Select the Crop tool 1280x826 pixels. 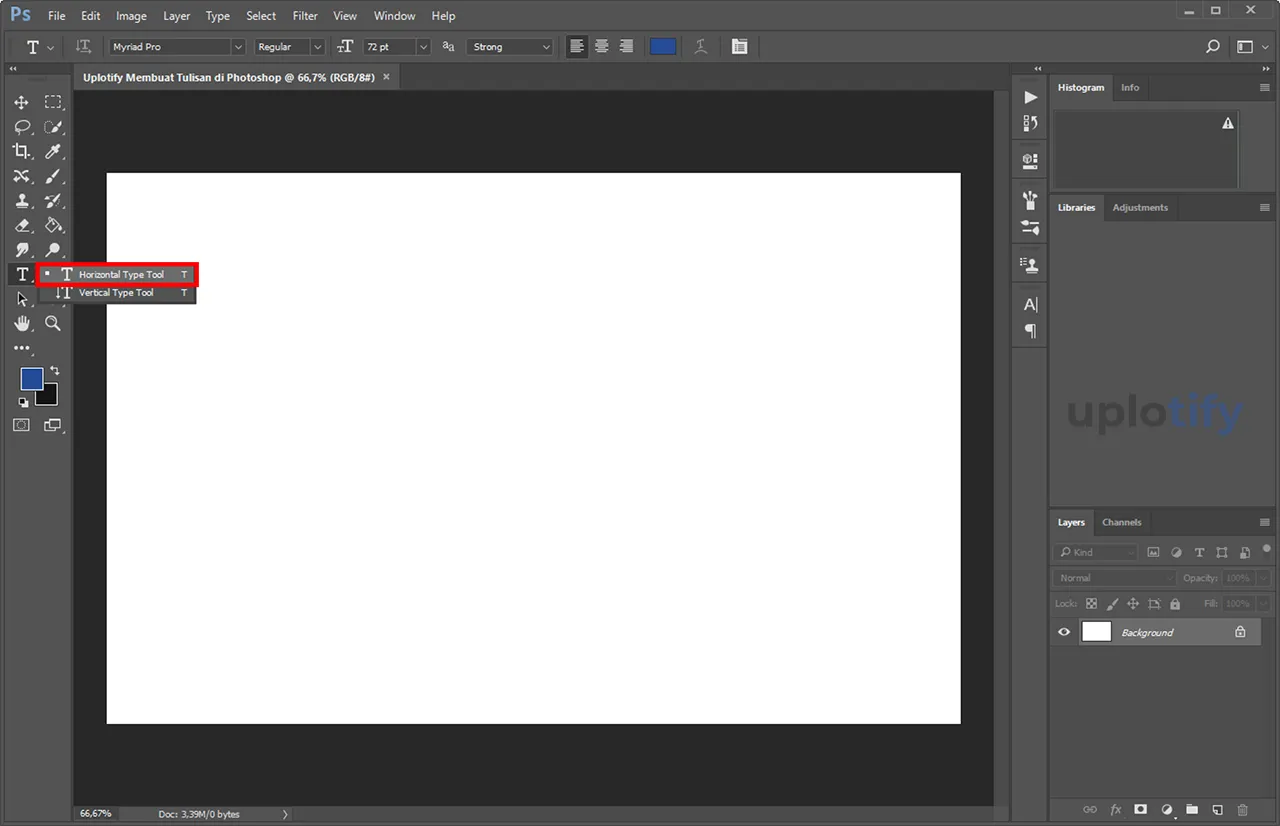click(x=21, y=151)
